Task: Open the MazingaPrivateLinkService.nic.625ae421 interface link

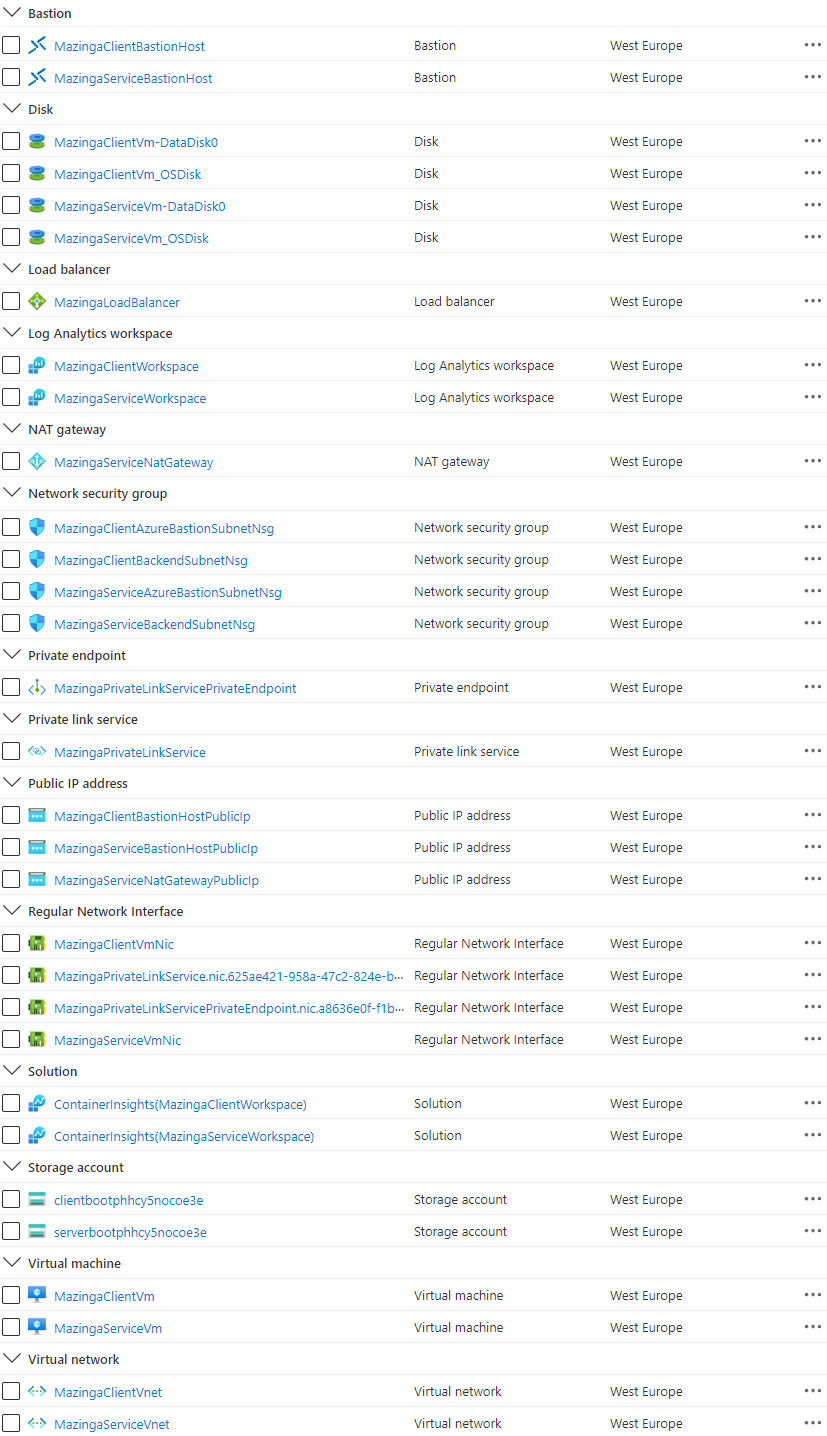Action: (x=229, y=976)
